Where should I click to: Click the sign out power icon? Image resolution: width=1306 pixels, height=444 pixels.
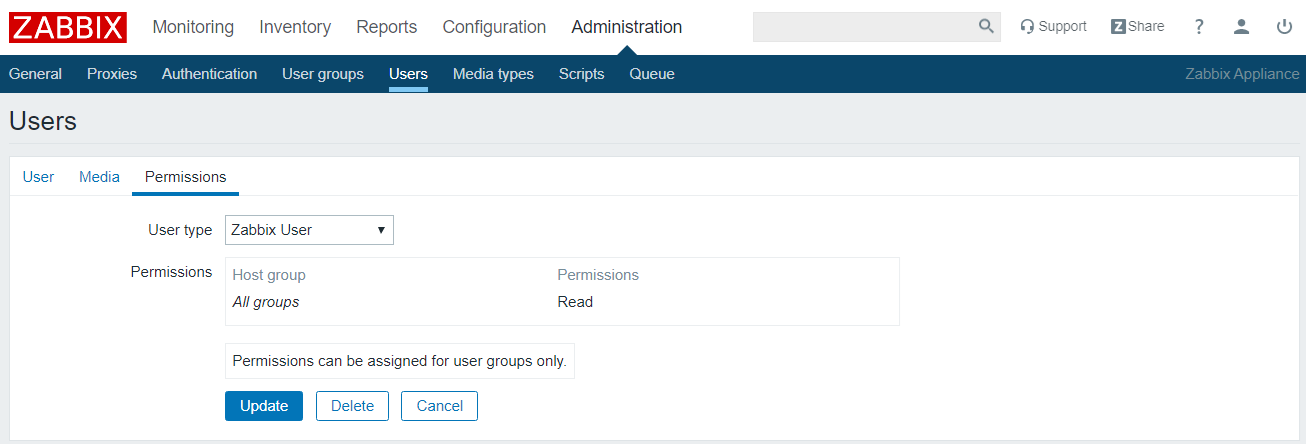click(x=1285, y=27)
